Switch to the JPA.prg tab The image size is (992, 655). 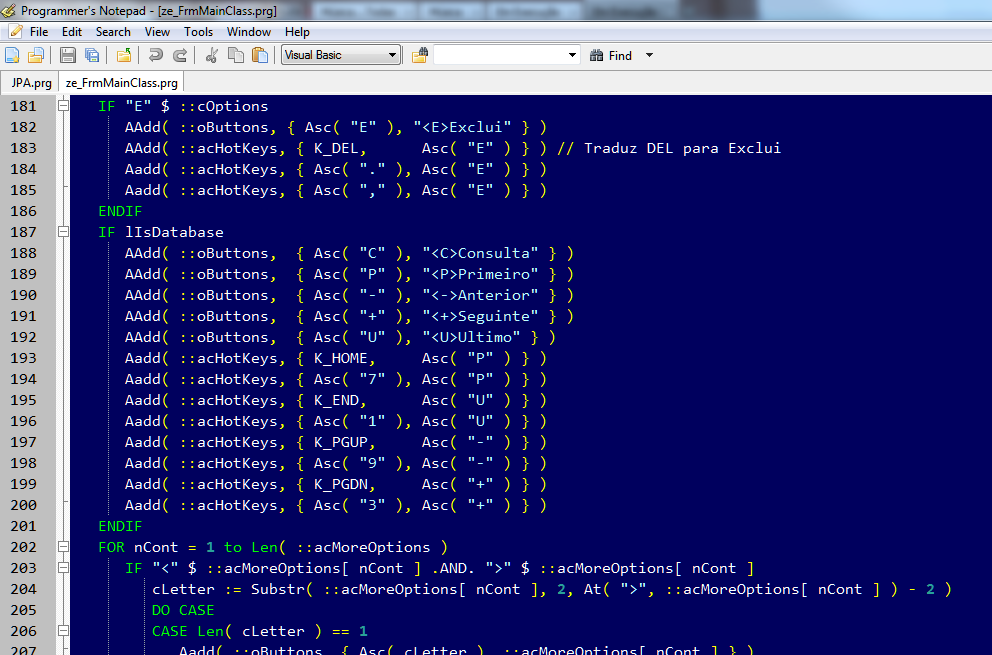(31, 83)
